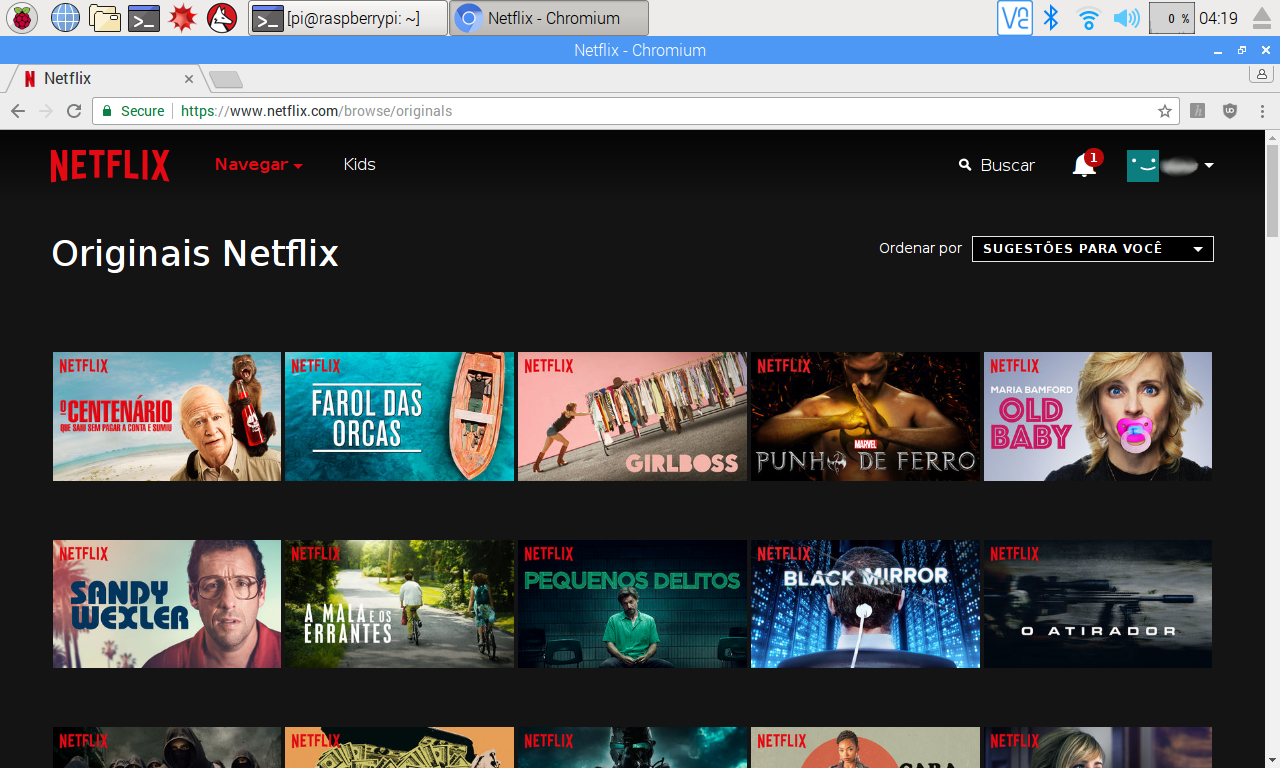Go to the Netflix home logo

(110, 165)
